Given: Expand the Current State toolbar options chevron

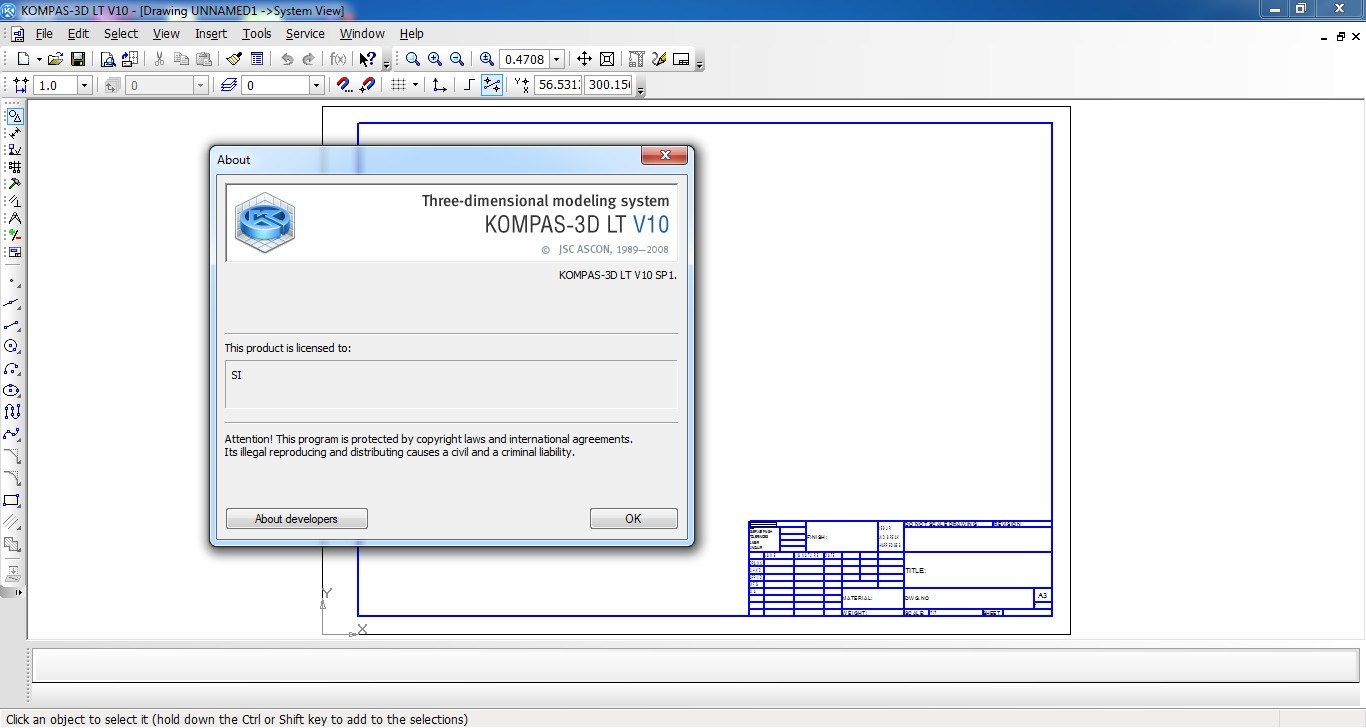Looking at the screenshot, I should [x=641, y=90].
